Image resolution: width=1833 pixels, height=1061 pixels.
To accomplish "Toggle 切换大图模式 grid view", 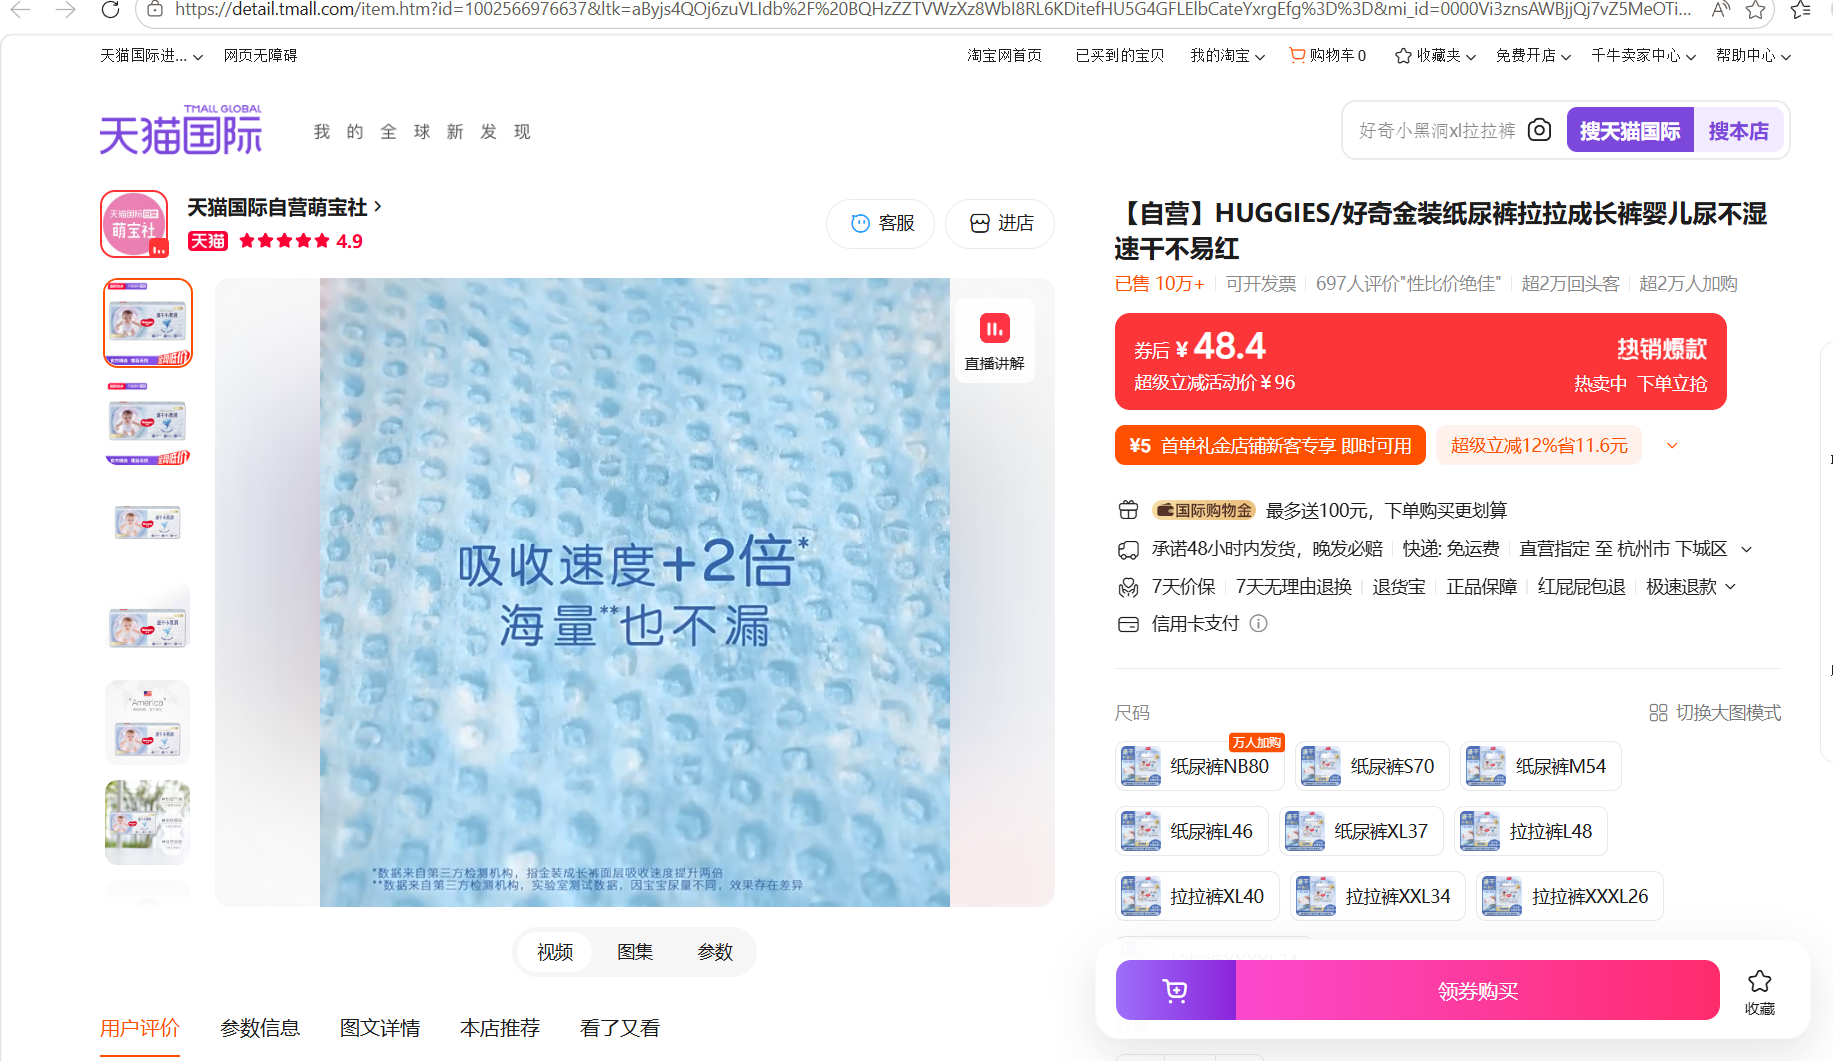I will coord(1715,713).
